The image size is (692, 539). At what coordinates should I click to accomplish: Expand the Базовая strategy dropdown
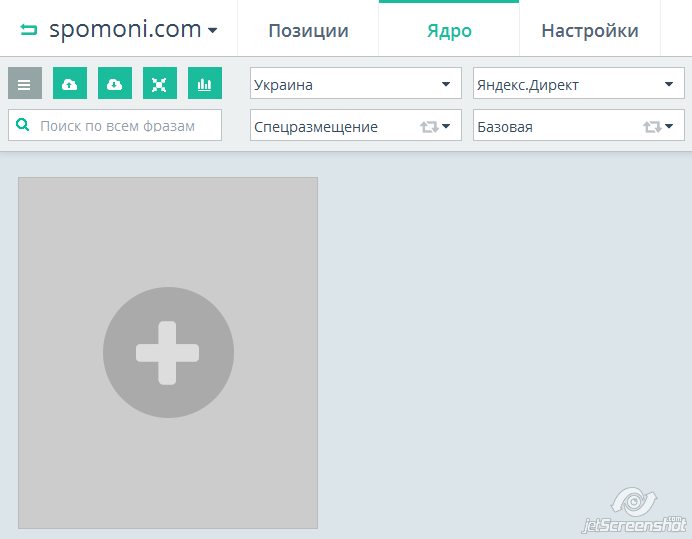(555, 127)
